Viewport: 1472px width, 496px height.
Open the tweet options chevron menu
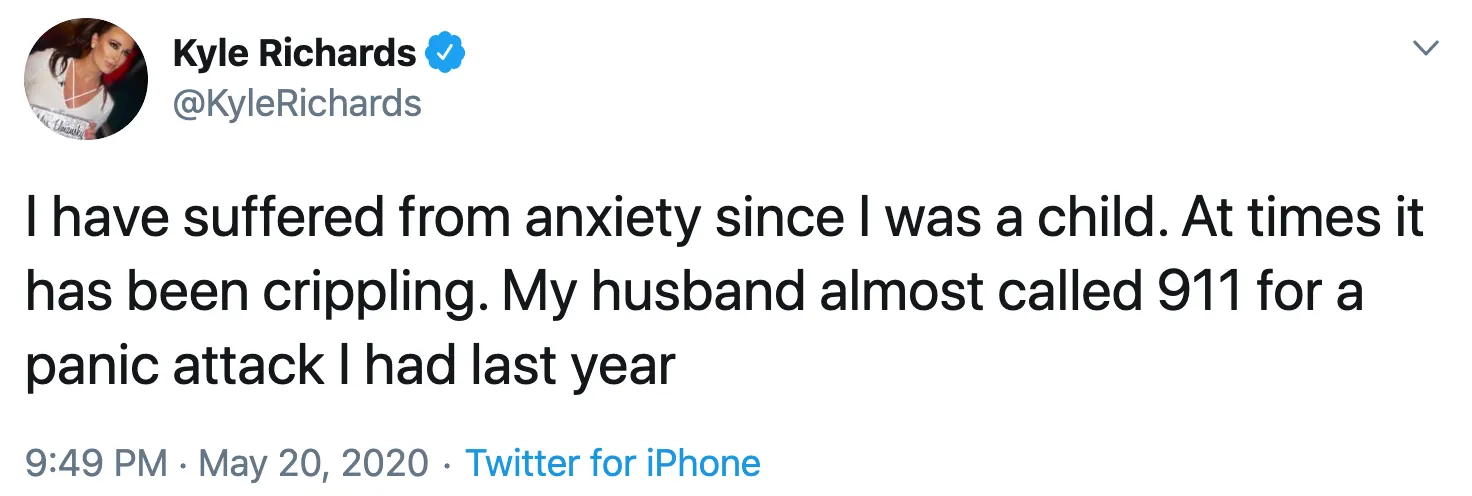click(1427, 47)
